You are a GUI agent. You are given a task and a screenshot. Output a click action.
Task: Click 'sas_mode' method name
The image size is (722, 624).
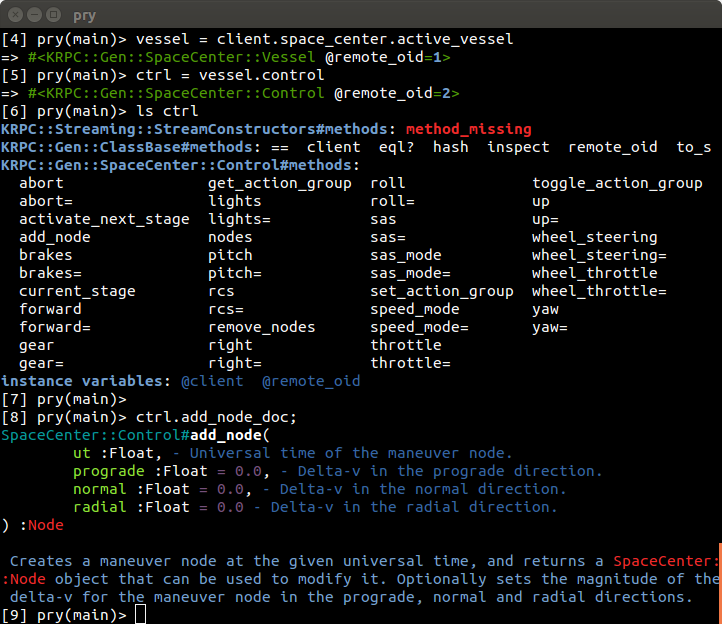(406, 255)
